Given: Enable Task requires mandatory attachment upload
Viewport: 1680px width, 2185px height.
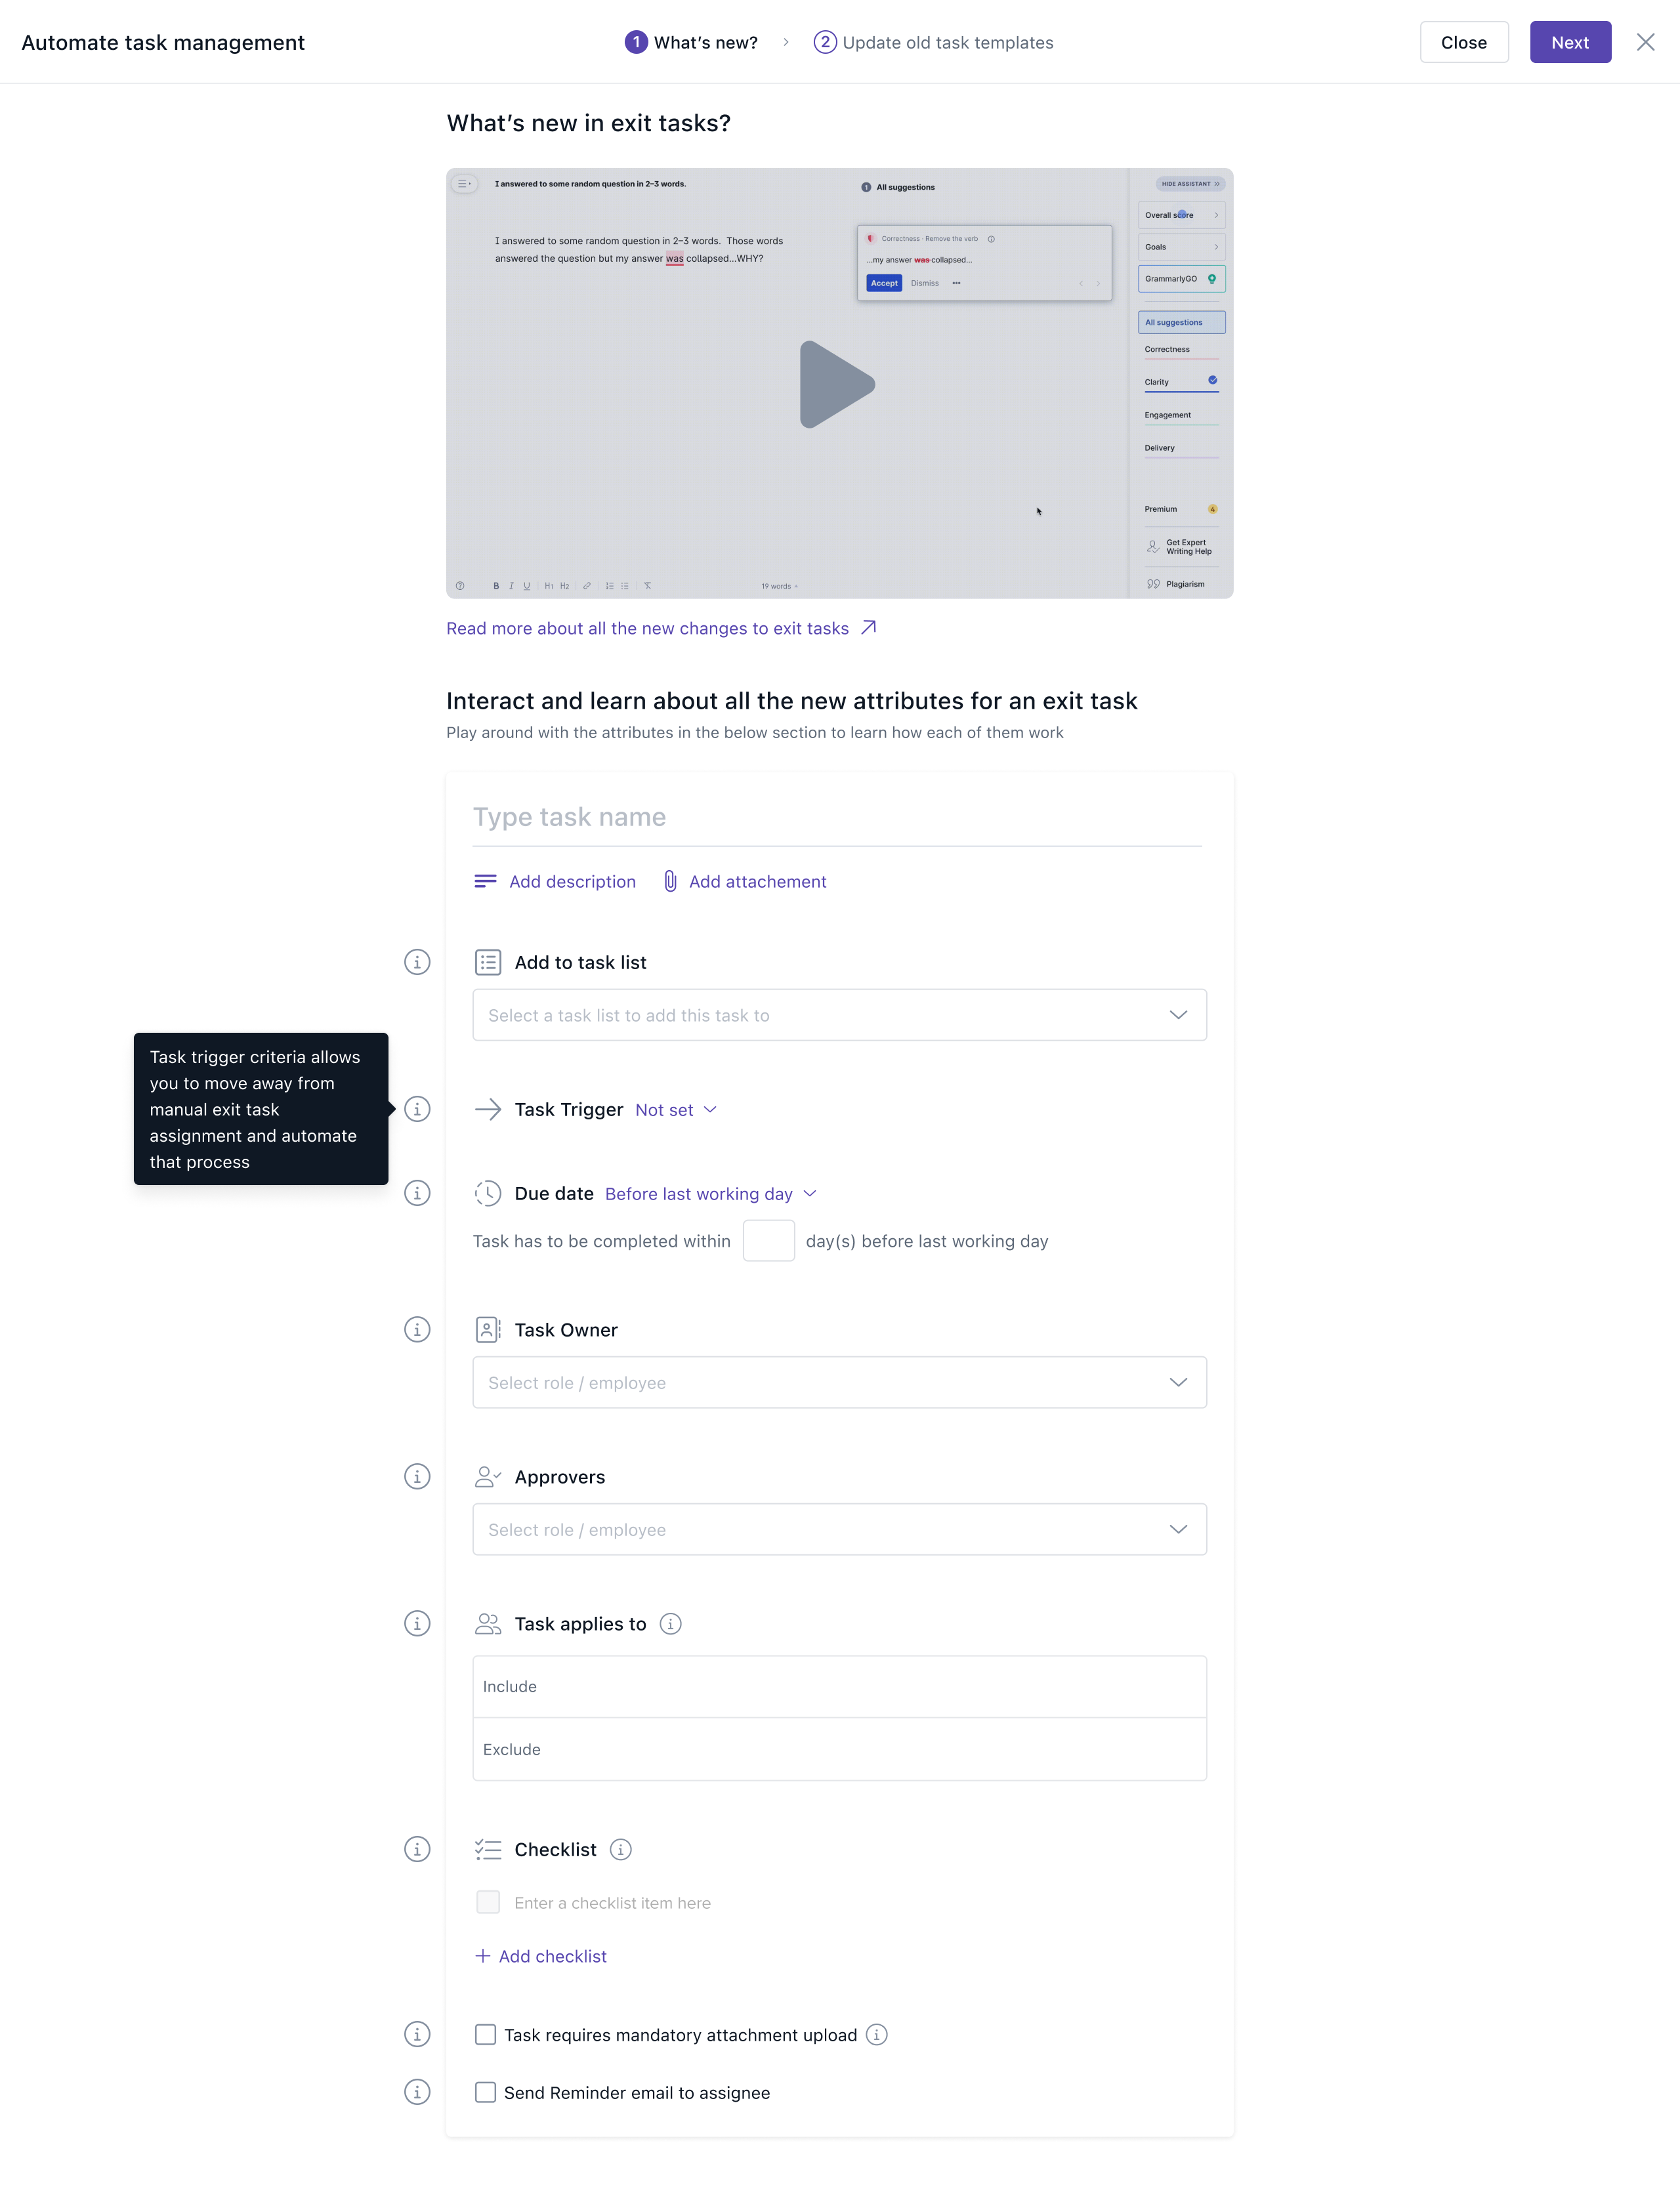Looking at the screenshot, I should click(486, 2034).
